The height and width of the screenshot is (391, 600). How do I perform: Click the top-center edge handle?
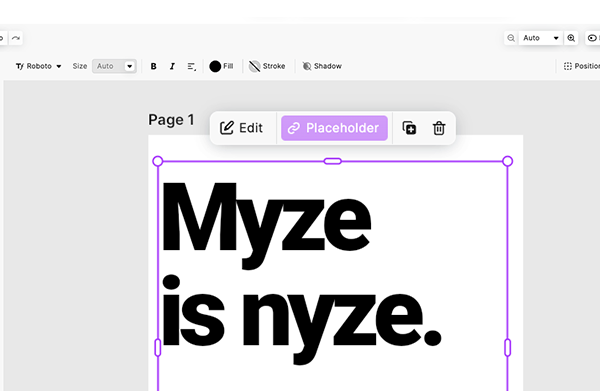(333, 161)
